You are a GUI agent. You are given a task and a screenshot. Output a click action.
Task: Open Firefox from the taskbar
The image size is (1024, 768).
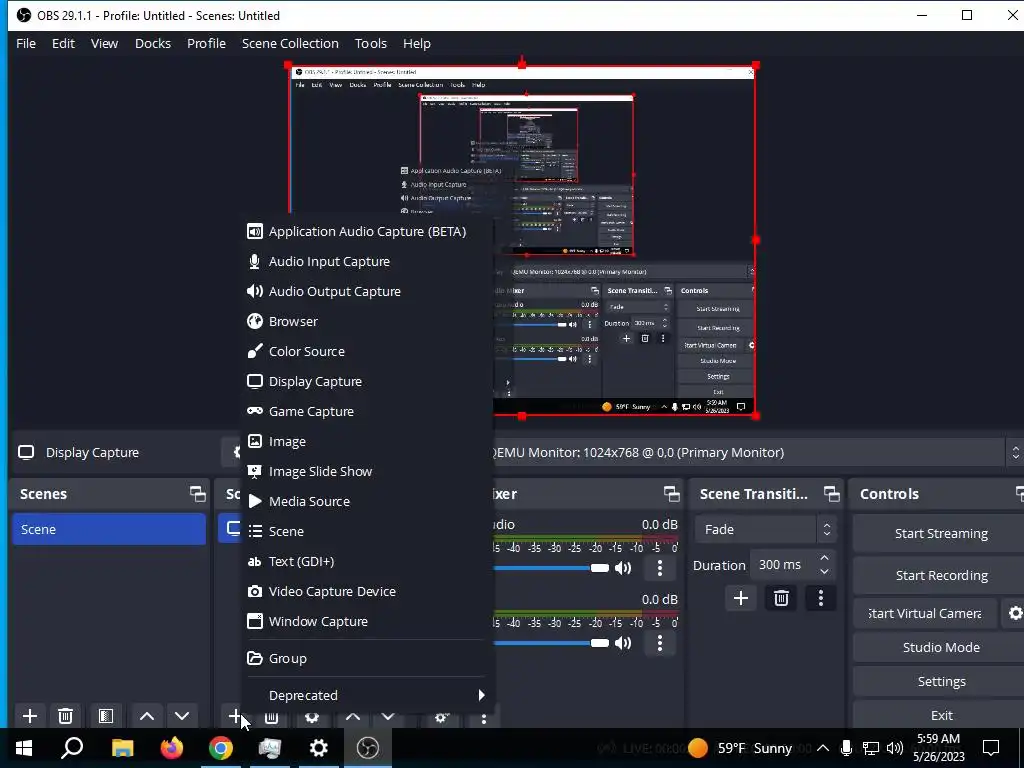coord(172,748)
